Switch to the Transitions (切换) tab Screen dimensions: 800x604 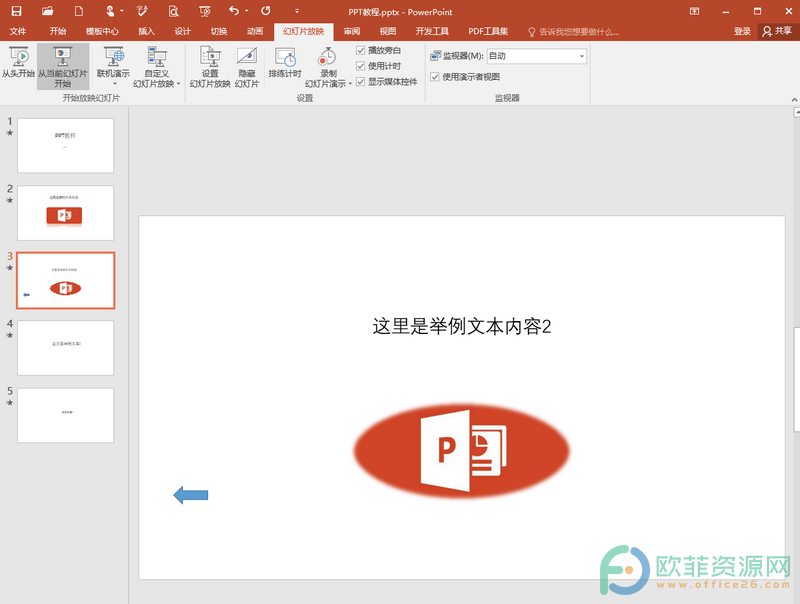click(219, 32)
